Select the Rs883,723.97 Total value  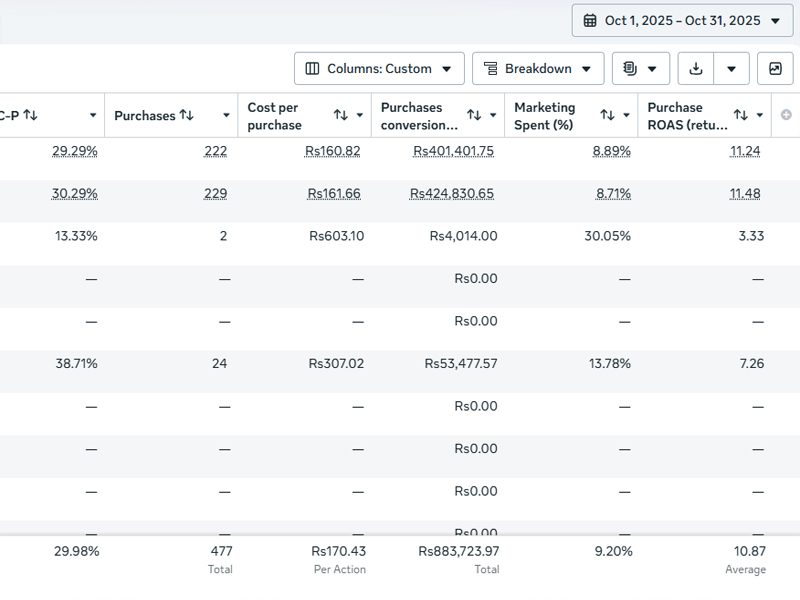(459, 552)
